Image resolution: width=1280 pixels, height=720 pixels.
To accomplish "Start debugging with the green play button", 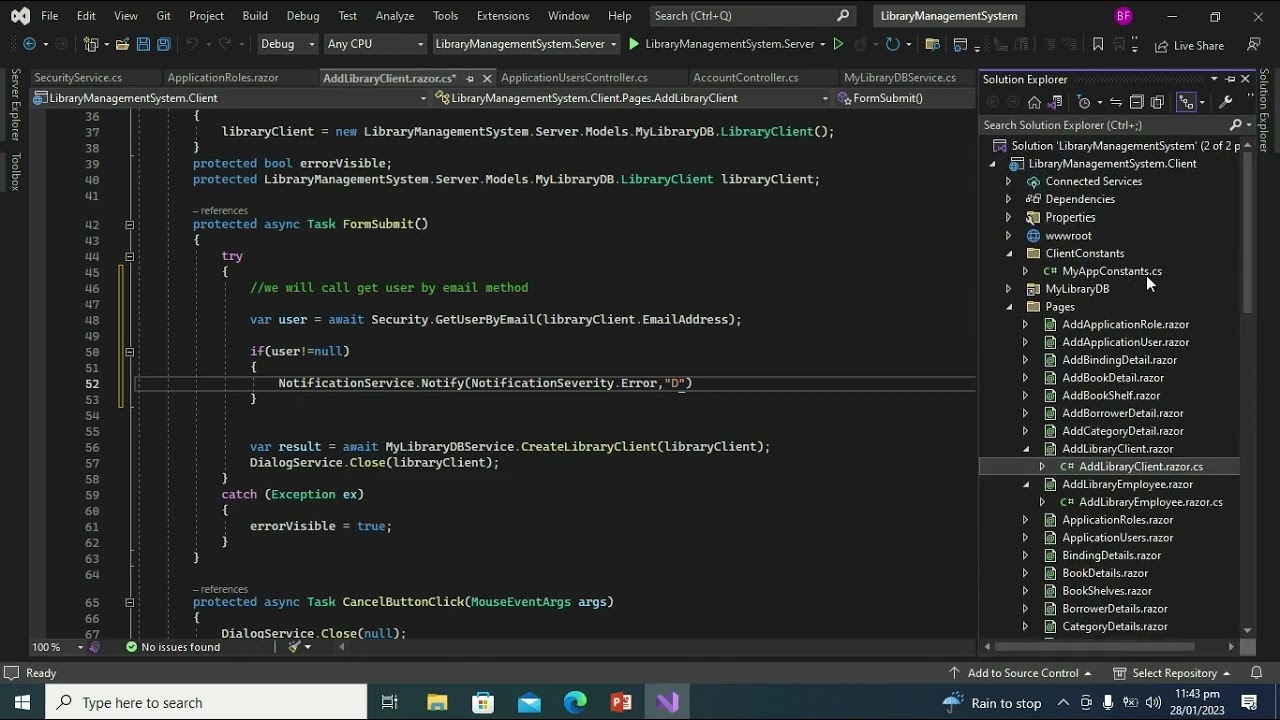I will (x=633, y=44).
